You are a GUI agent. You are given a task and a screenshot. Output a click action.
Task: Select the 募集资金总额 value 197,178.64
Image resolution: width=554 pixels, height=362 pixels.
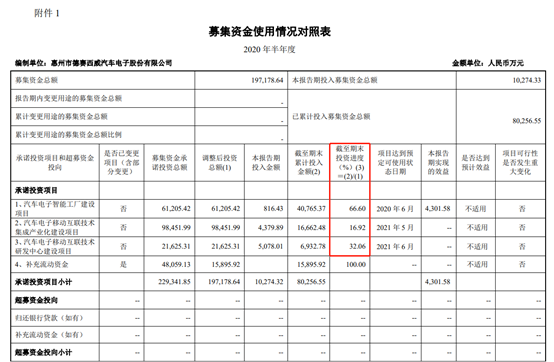pyautogui.click(x=267, y=80)
